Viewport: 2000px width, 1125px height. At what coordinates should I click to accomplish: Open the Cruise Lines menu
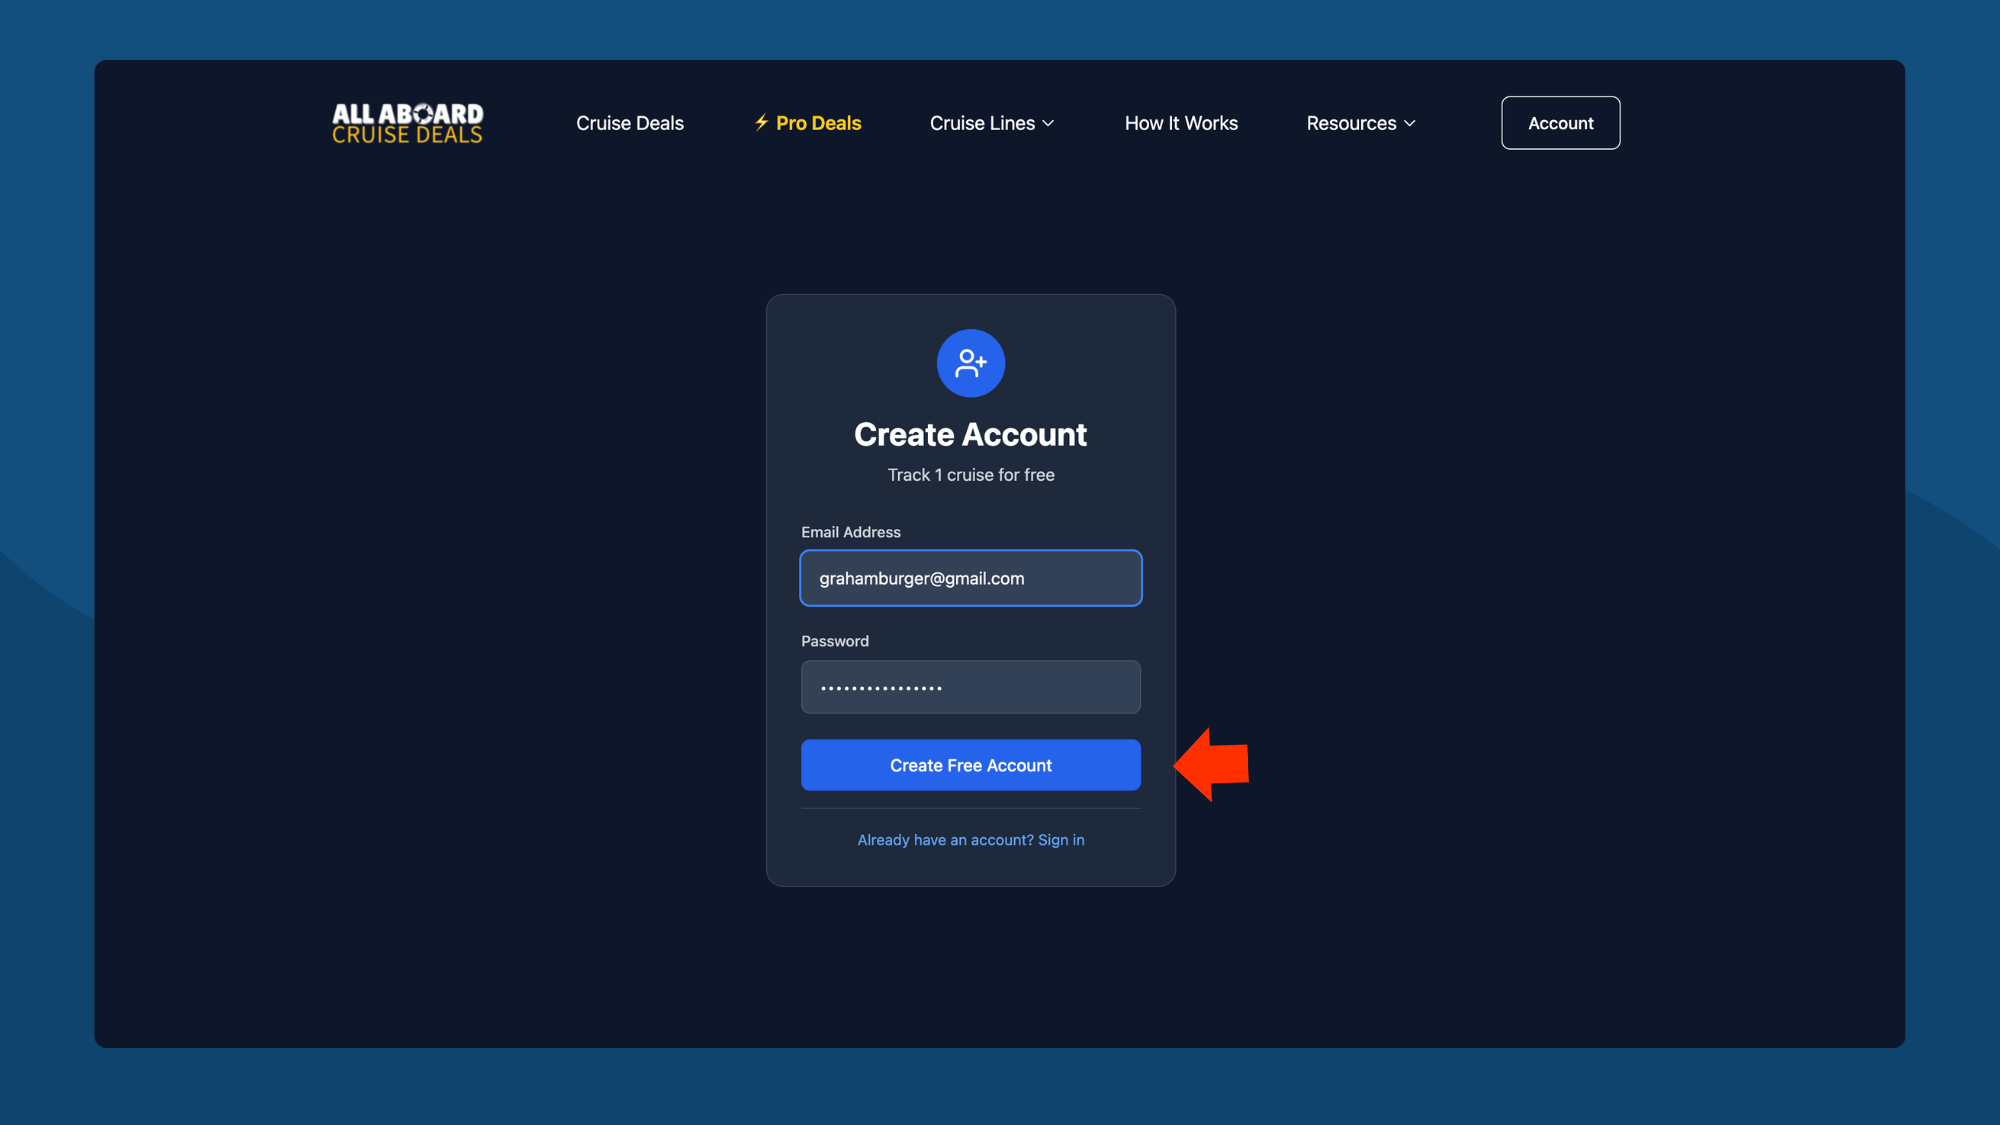982,123
